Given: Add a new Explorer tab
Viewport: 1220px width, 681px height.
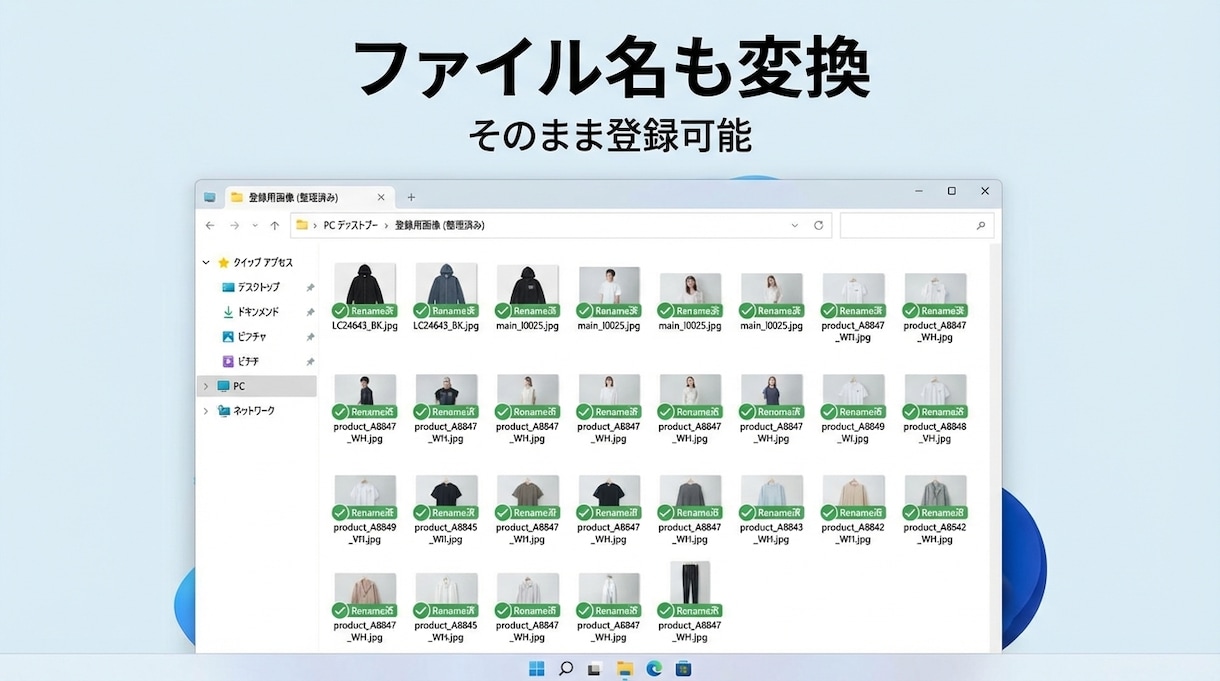Looking at the screenshot, I should point(411,197).
